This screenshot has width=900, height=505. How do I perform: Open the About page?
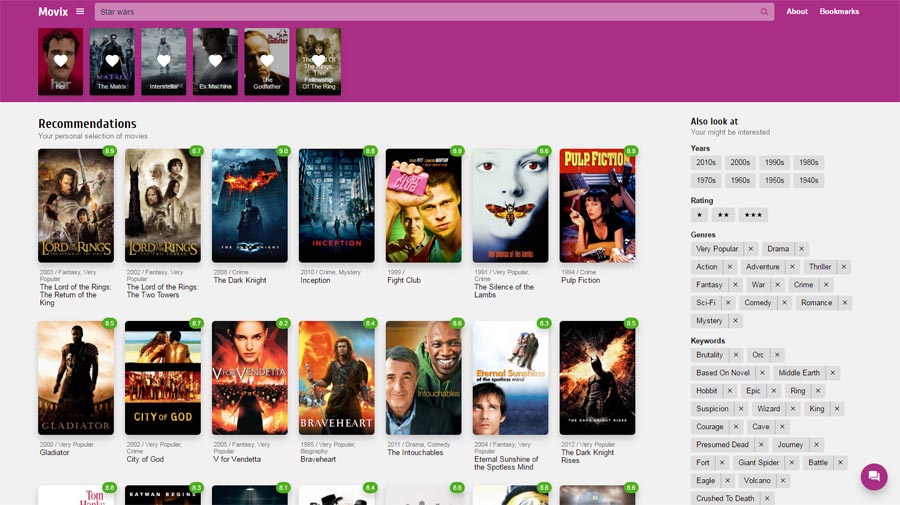coord(797,12)
